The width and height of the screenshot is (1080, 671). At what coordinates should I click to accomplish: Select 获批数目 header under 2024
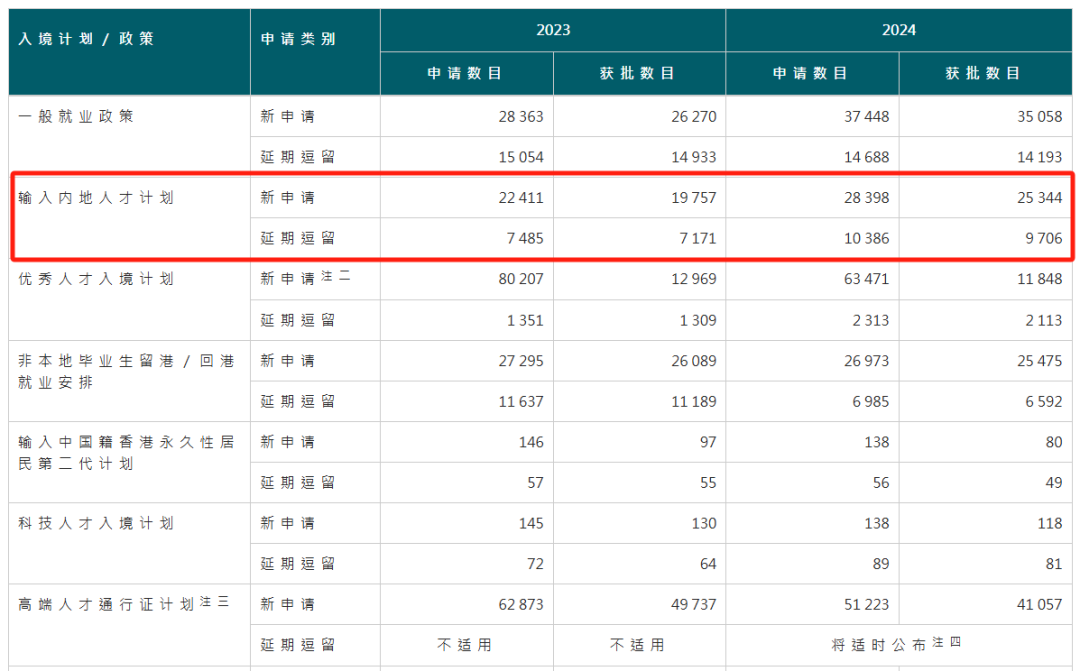pyautogui.click(x=984, y=73)
